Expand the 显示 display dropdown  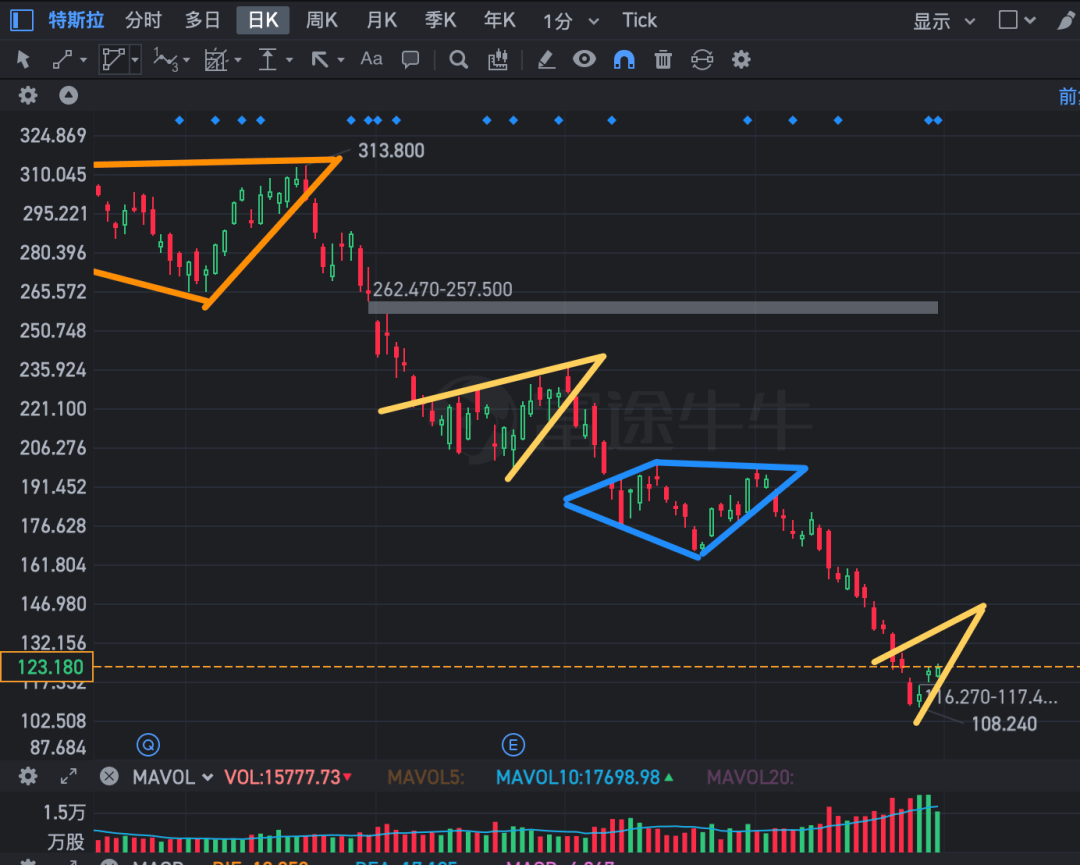(944, 21)
